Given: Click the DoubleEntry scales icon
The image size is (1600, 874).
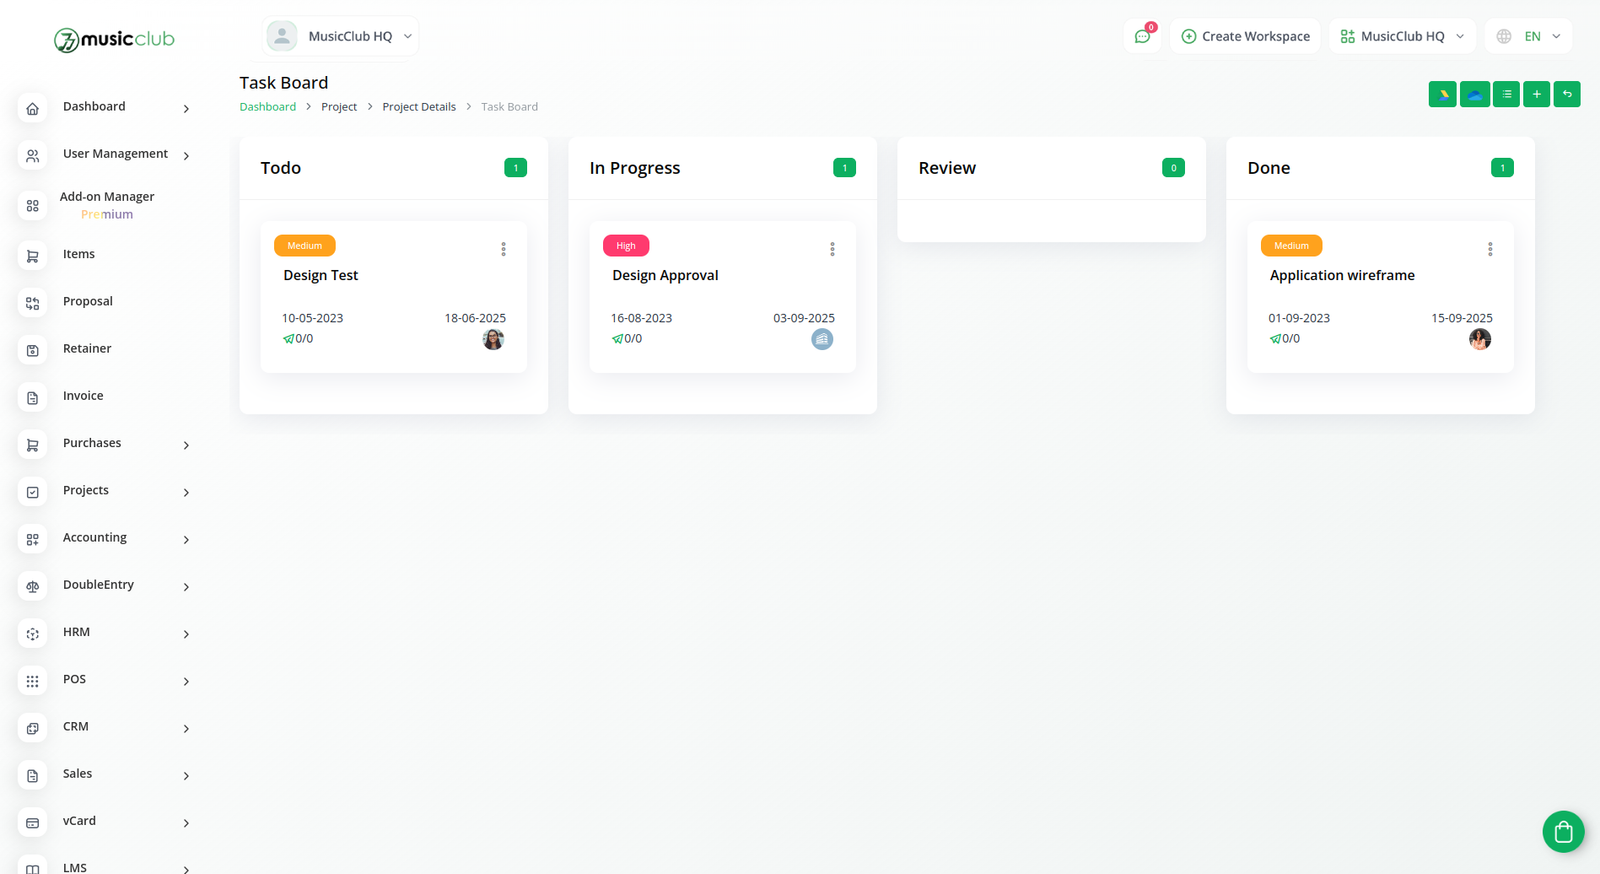Looking at the screenshot, I should [x=32, y=587].
